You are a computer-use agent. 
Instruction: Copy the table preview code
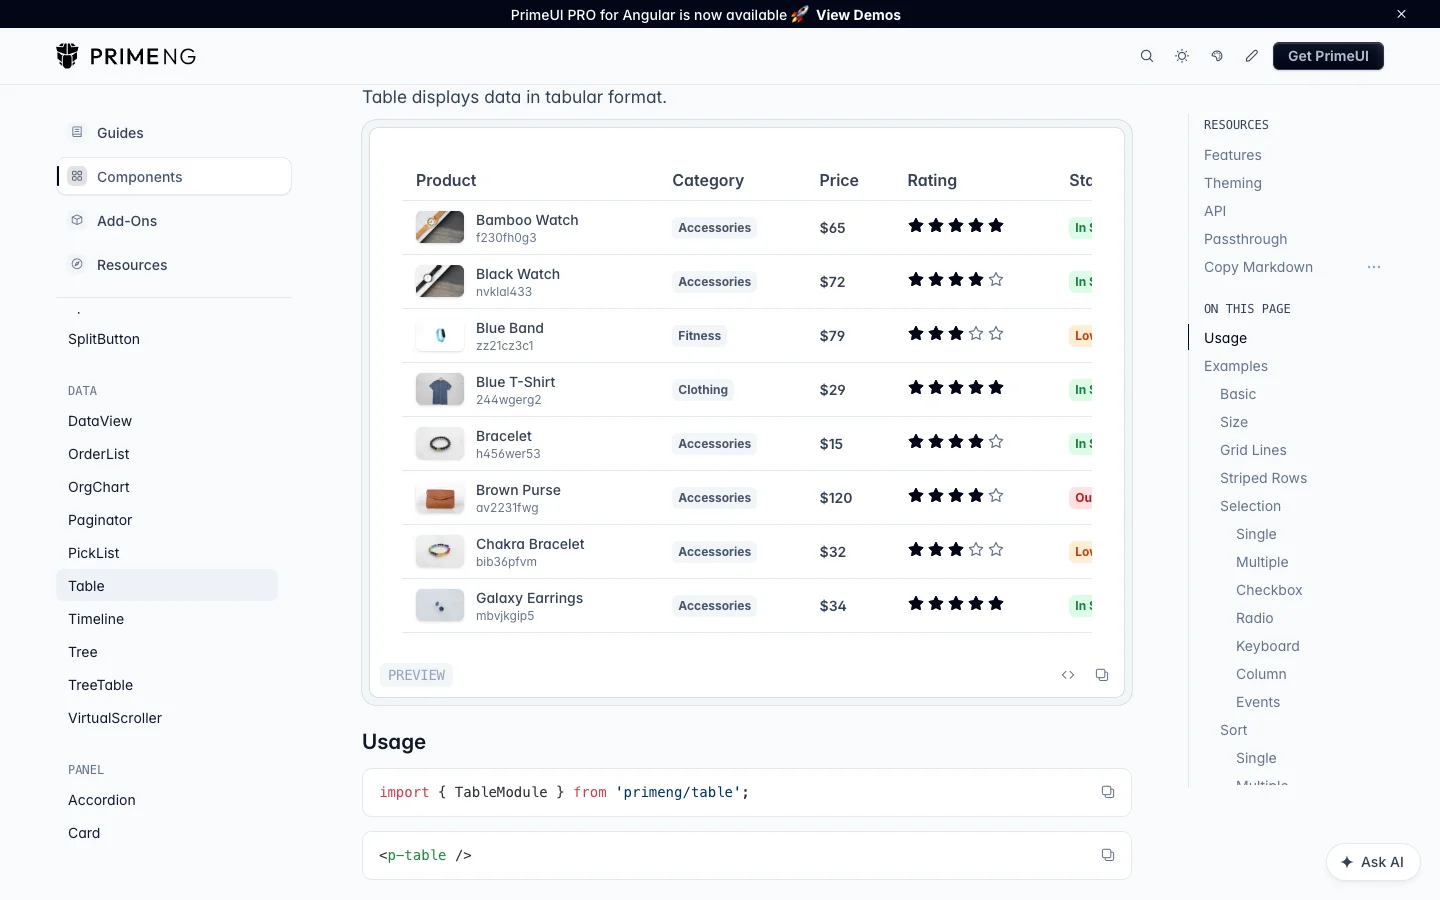click(x=1102, y=675)
